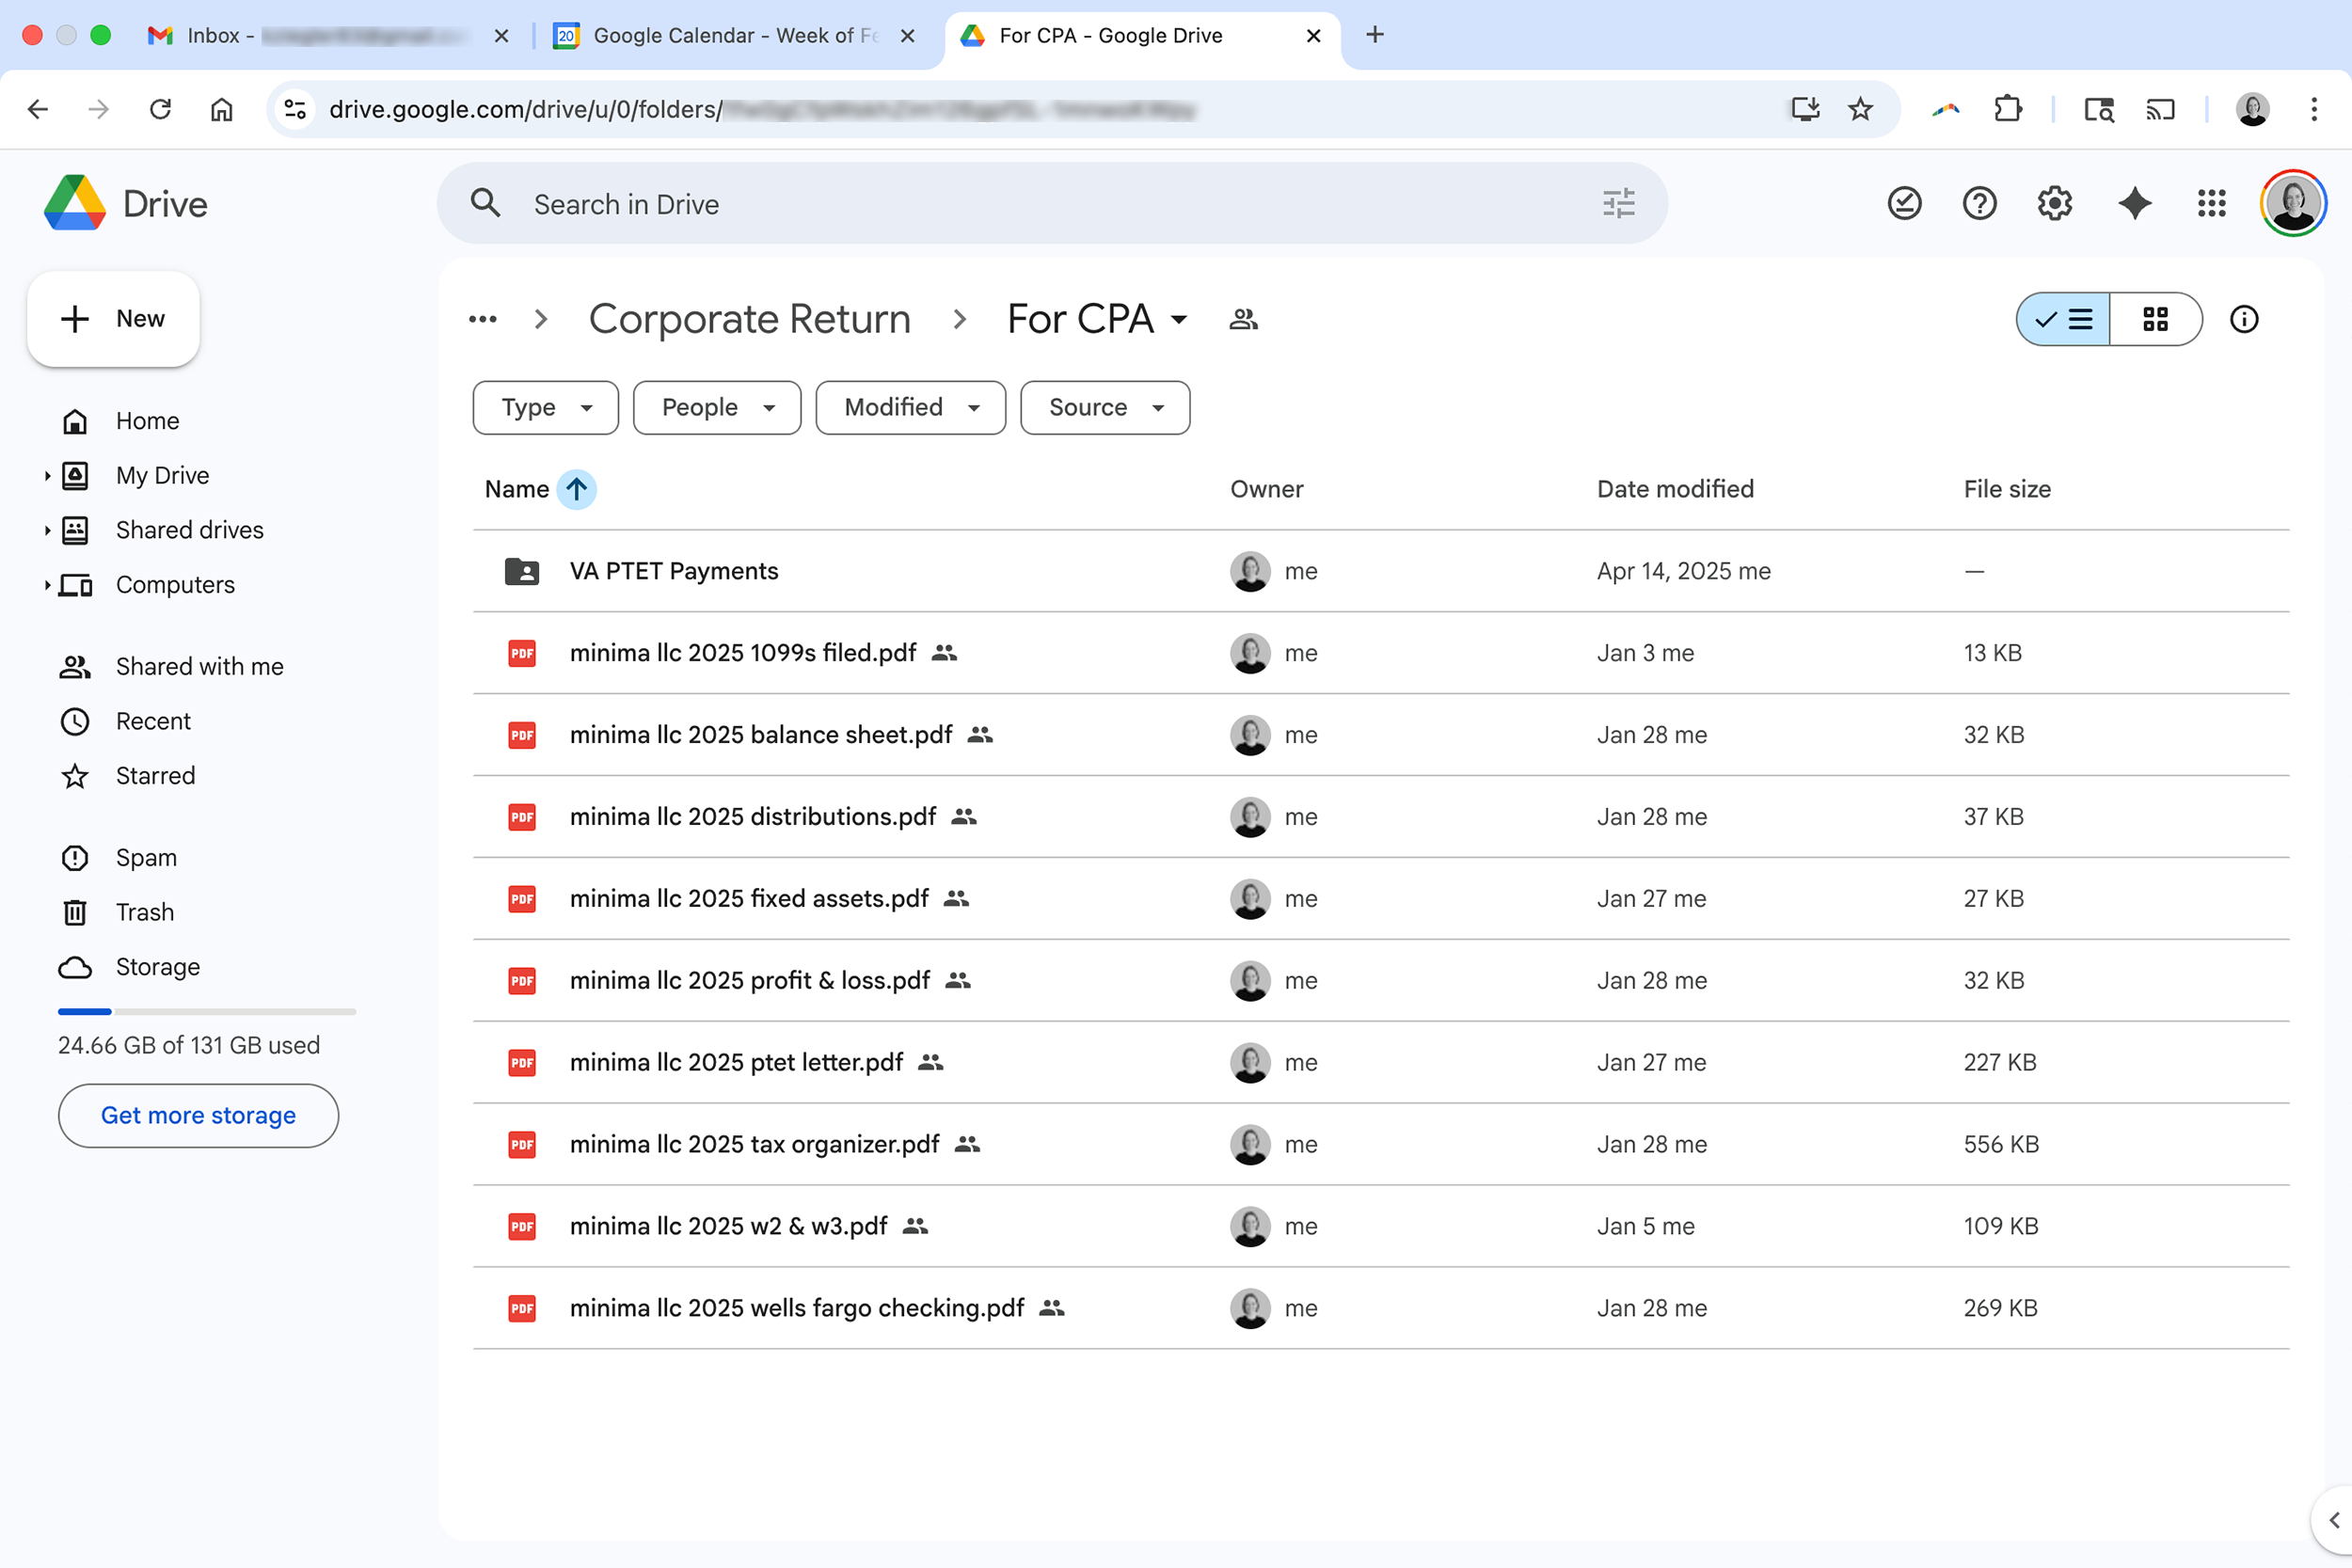
Task: Go to Shared with me
Action: tap(199, 666)
